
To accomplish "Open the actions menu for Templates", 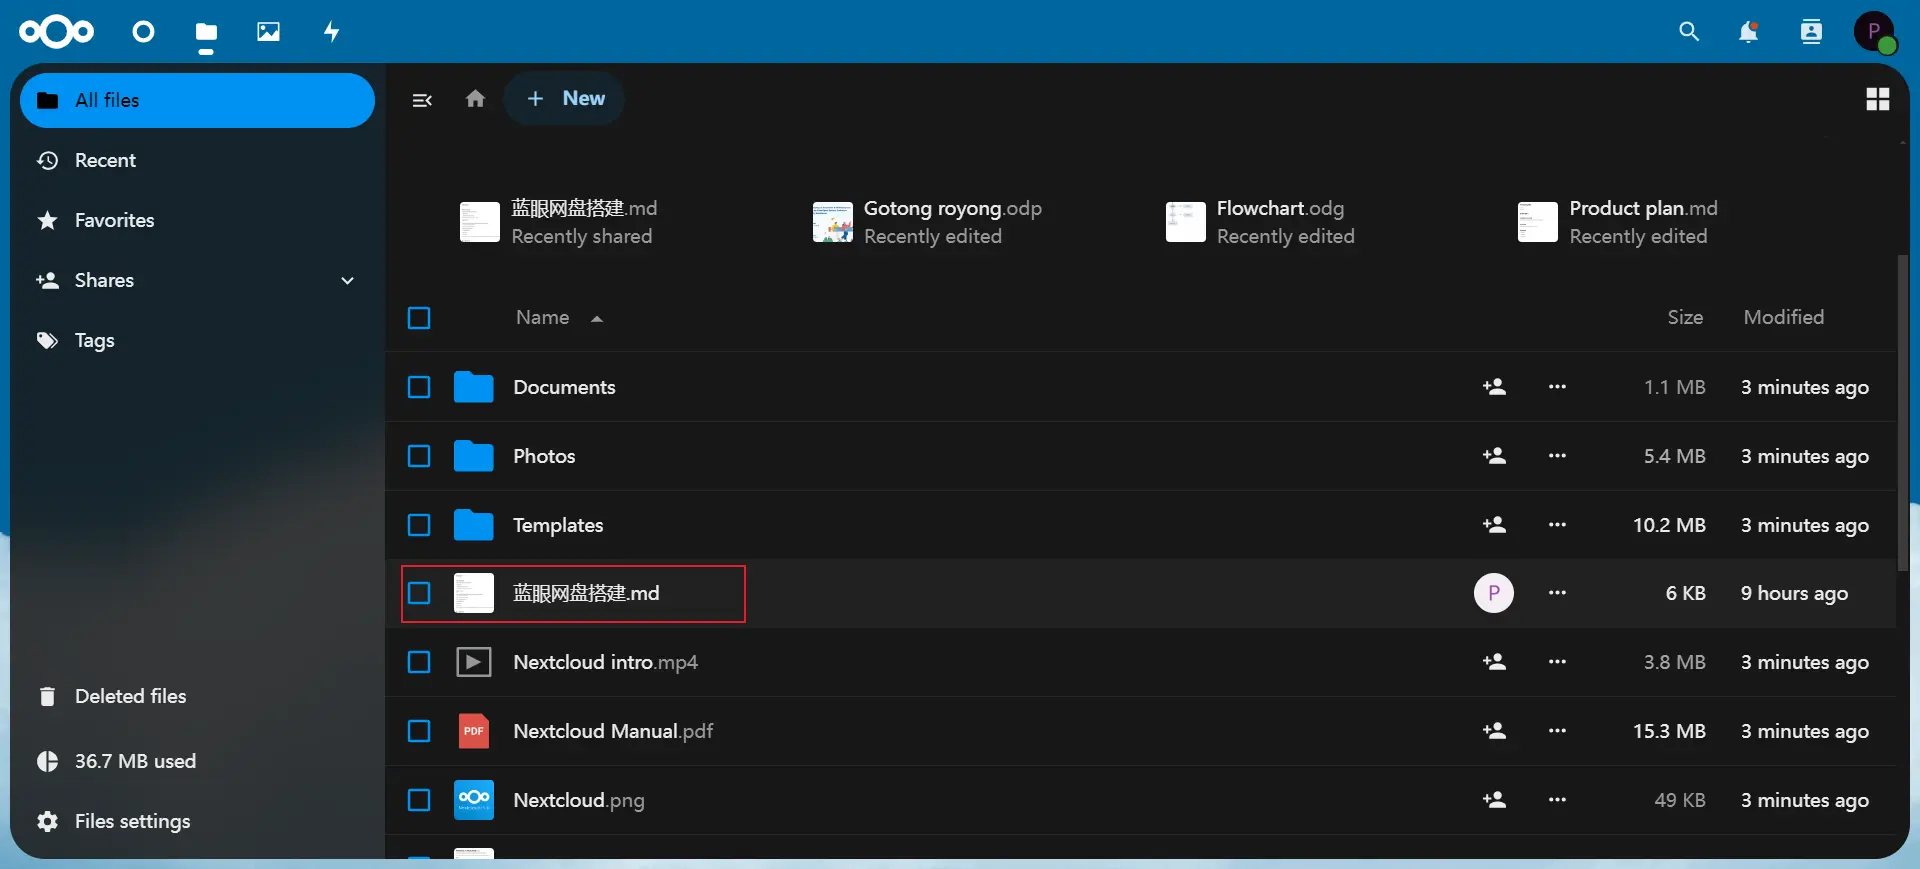I will [x=1557, y=525].
